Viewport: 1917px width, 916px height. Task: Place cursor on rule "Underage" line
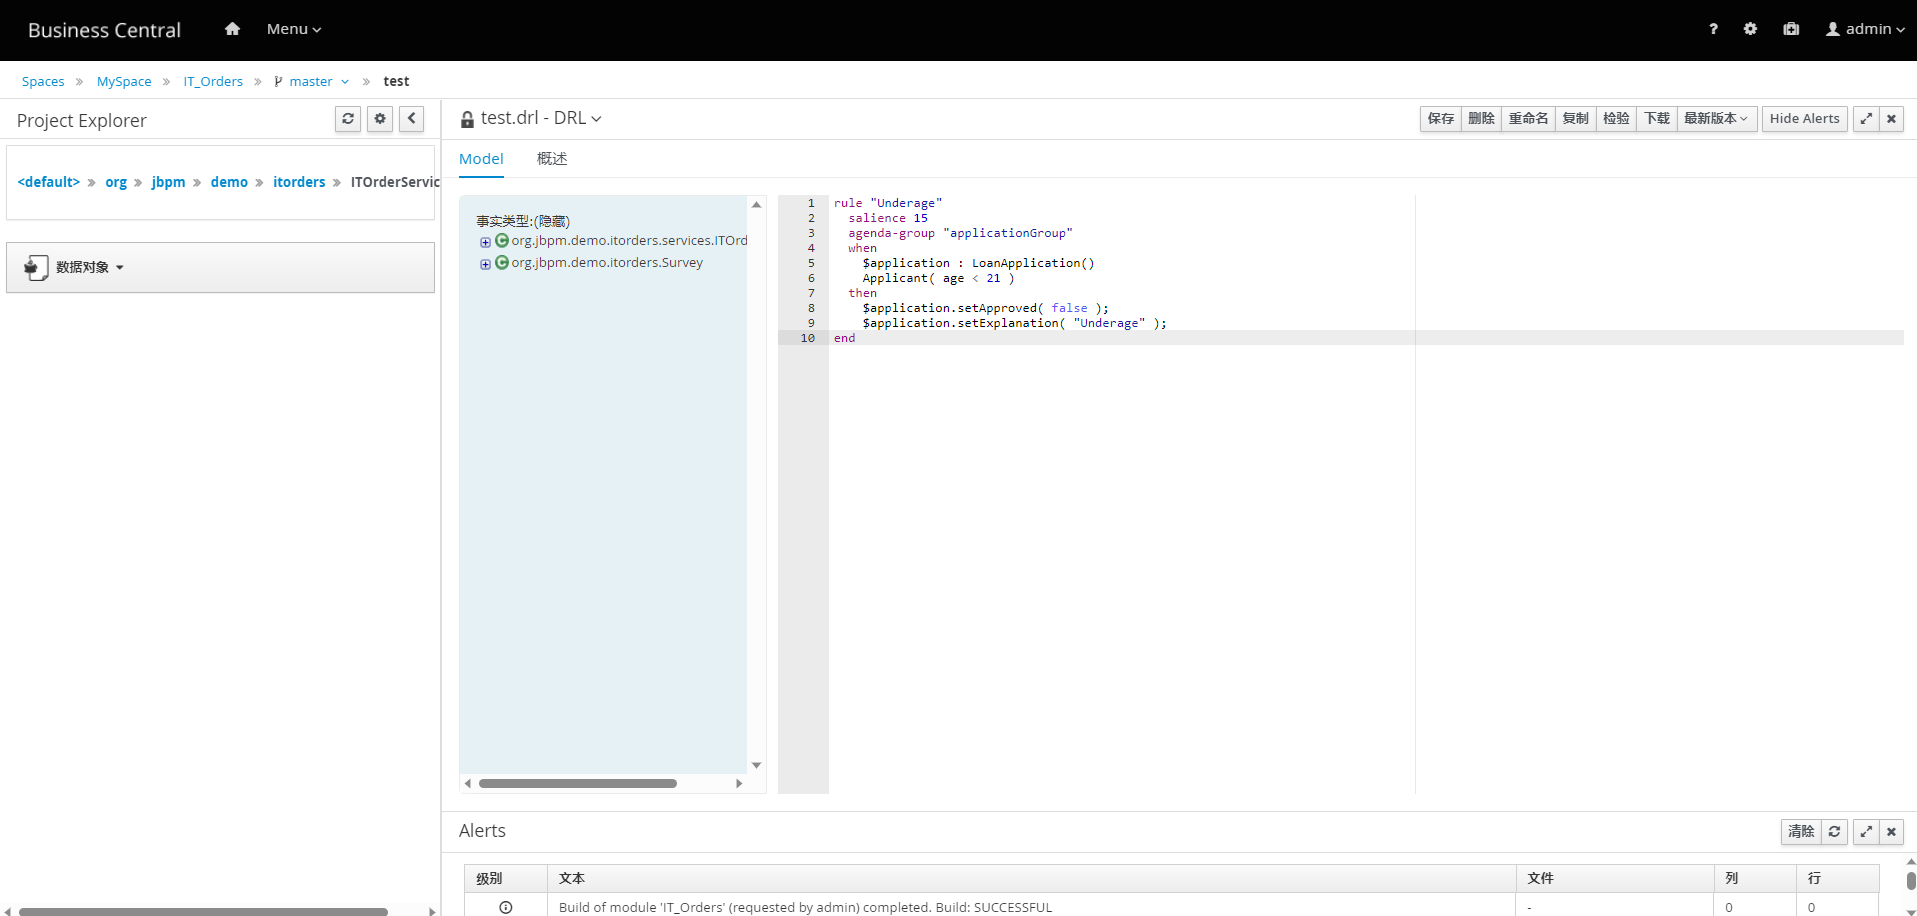click(888, 203)
